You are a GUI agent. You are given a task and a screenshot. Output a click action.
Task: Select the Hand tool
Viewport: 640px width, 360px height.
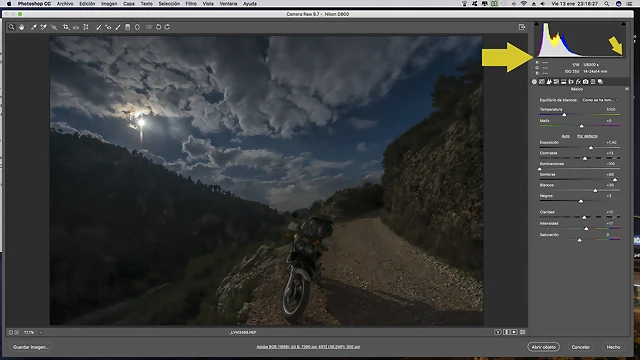click(x=22, y=27)
